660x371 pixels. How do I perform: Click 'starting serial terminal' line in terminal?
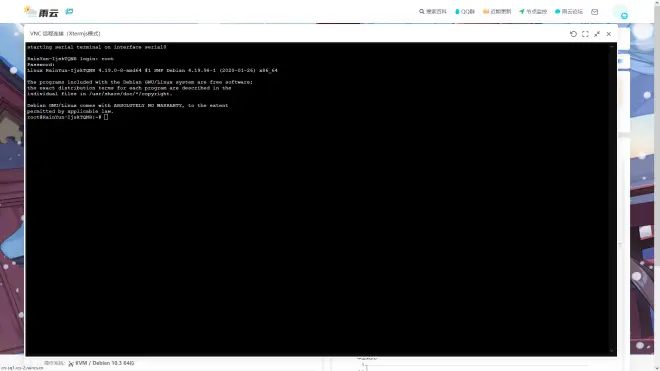tap(97, 47)
